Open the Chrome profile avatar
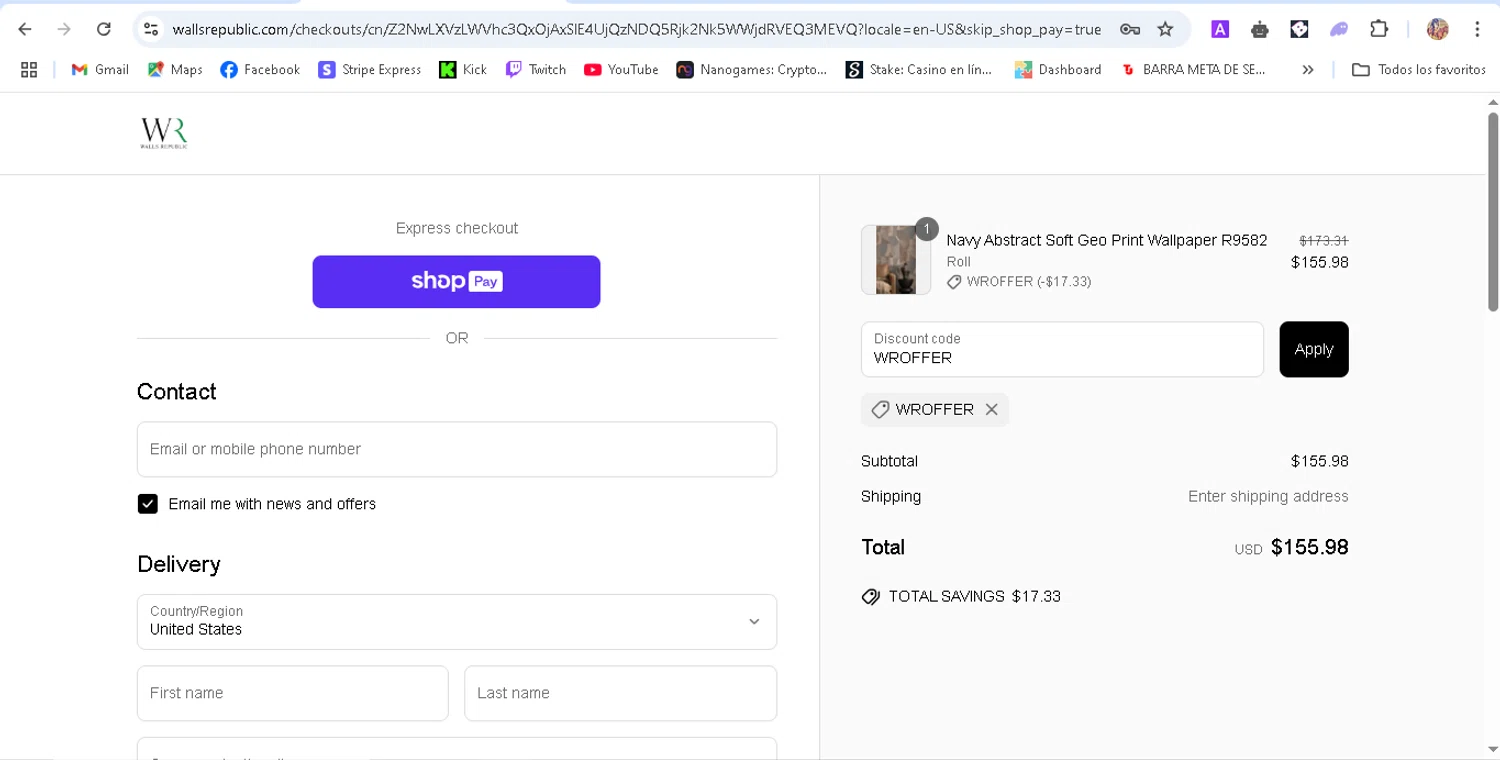The width and height of the screenshot is (1500, 760). click(x=1438, y=29)
